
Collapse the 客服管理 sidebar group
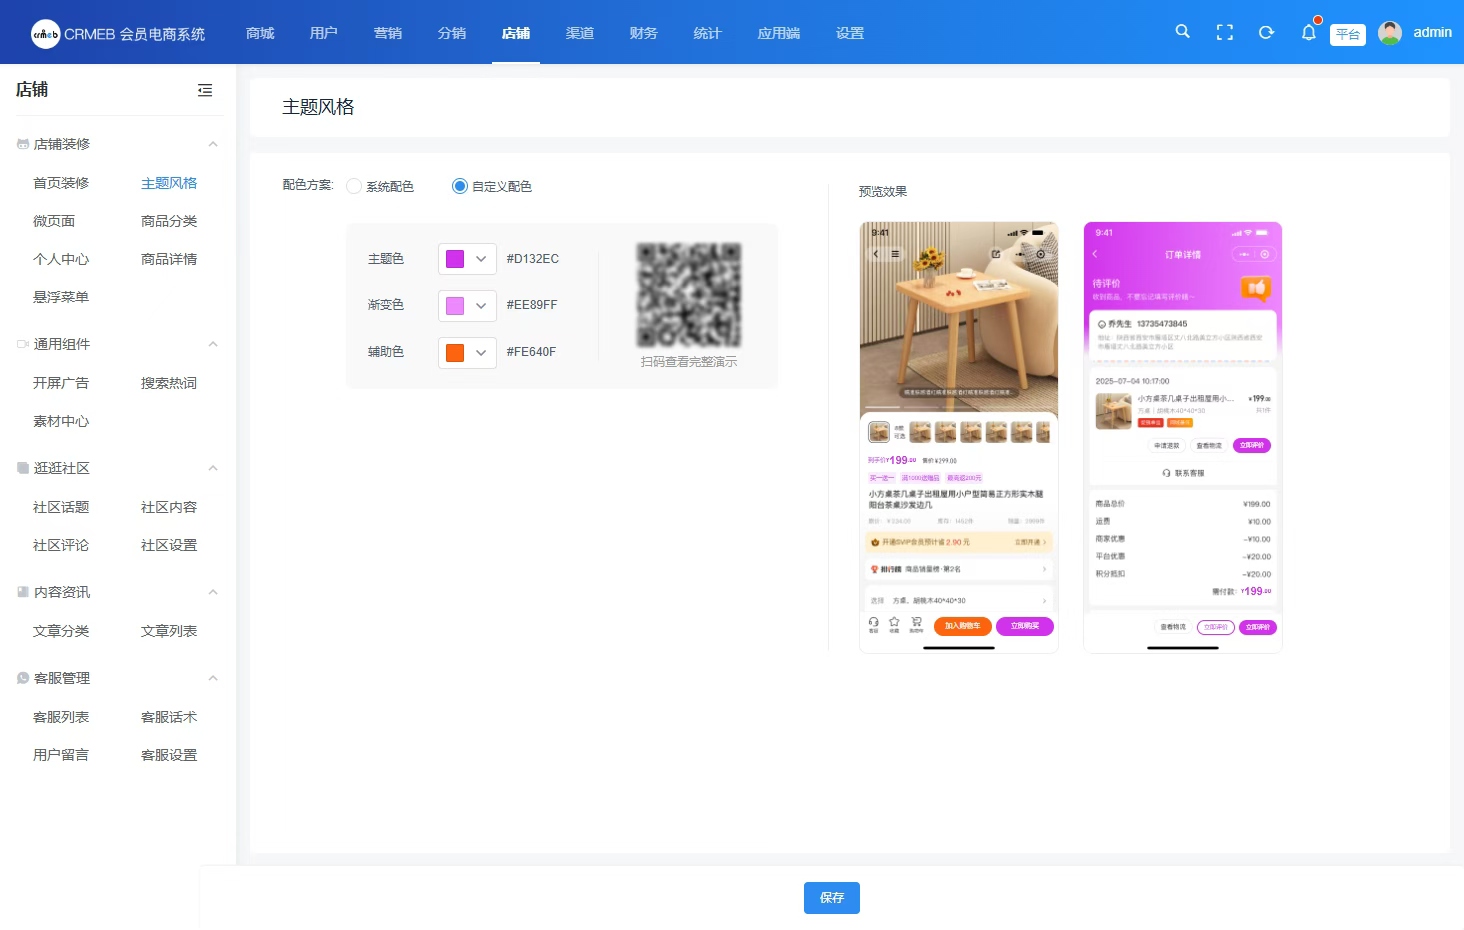(x=213, y=678)
